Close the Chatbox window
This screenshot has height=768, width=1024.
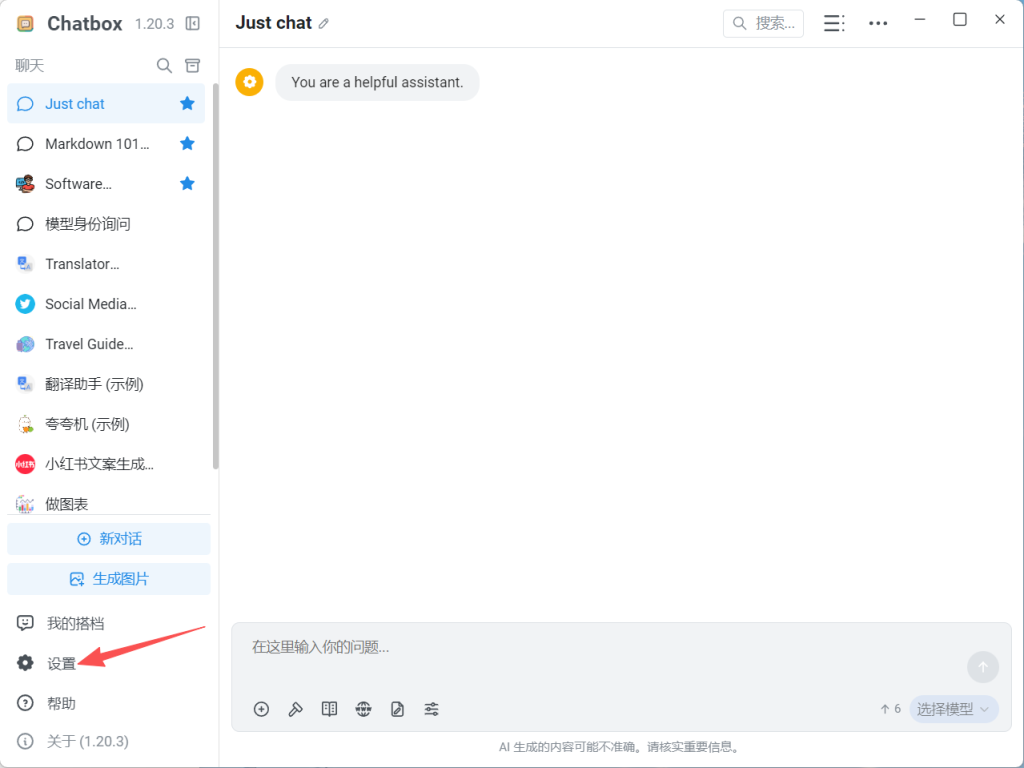click(999, 20)
